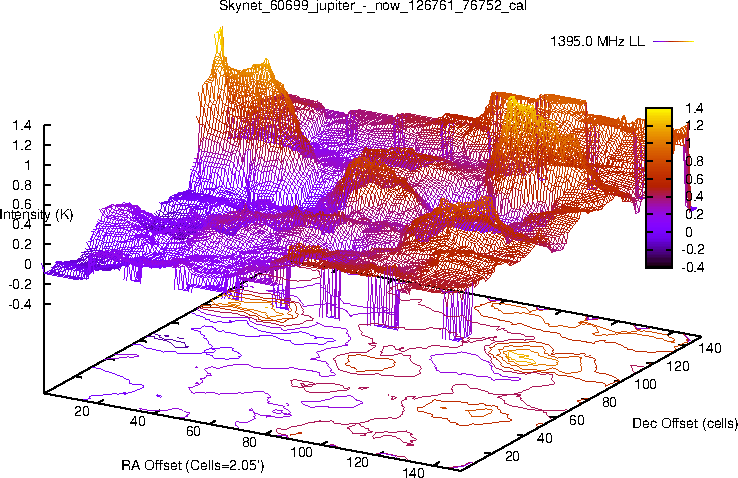Select the legend label 1395.0 MHz LL
738x478 pixels.
click(597, 41)
